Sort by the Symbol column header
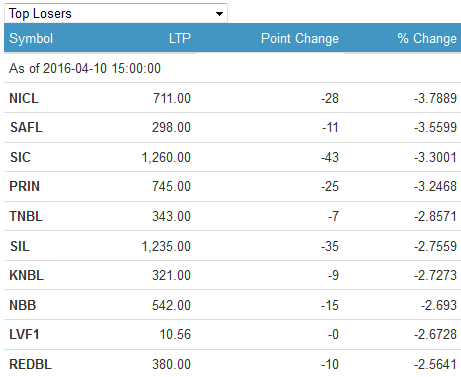This screenshot has height=377, width=461. (31, 38)
